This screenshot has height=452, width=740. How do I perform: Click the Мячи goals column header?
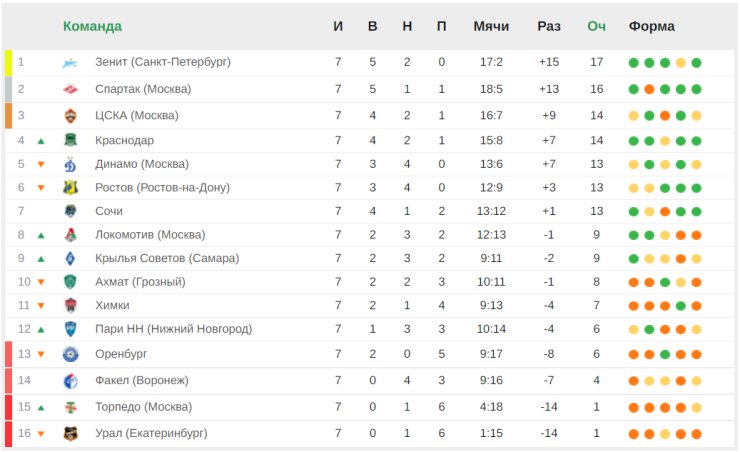(491, 26)
